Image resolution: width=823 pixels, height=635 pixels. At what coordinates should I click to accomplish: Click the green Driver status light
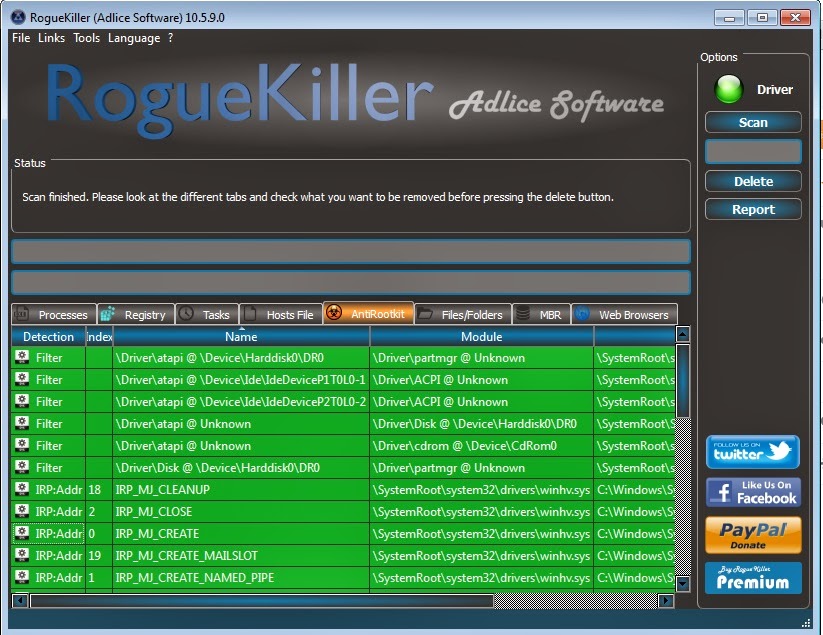point(729,89)
